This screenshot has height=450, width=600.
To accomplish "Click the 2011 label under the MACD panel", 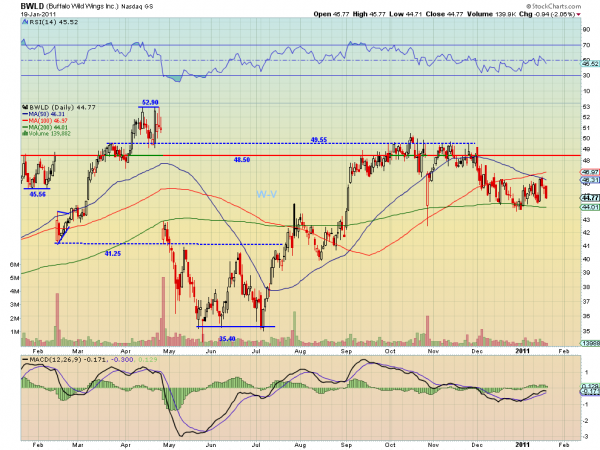I will [522, 445].
